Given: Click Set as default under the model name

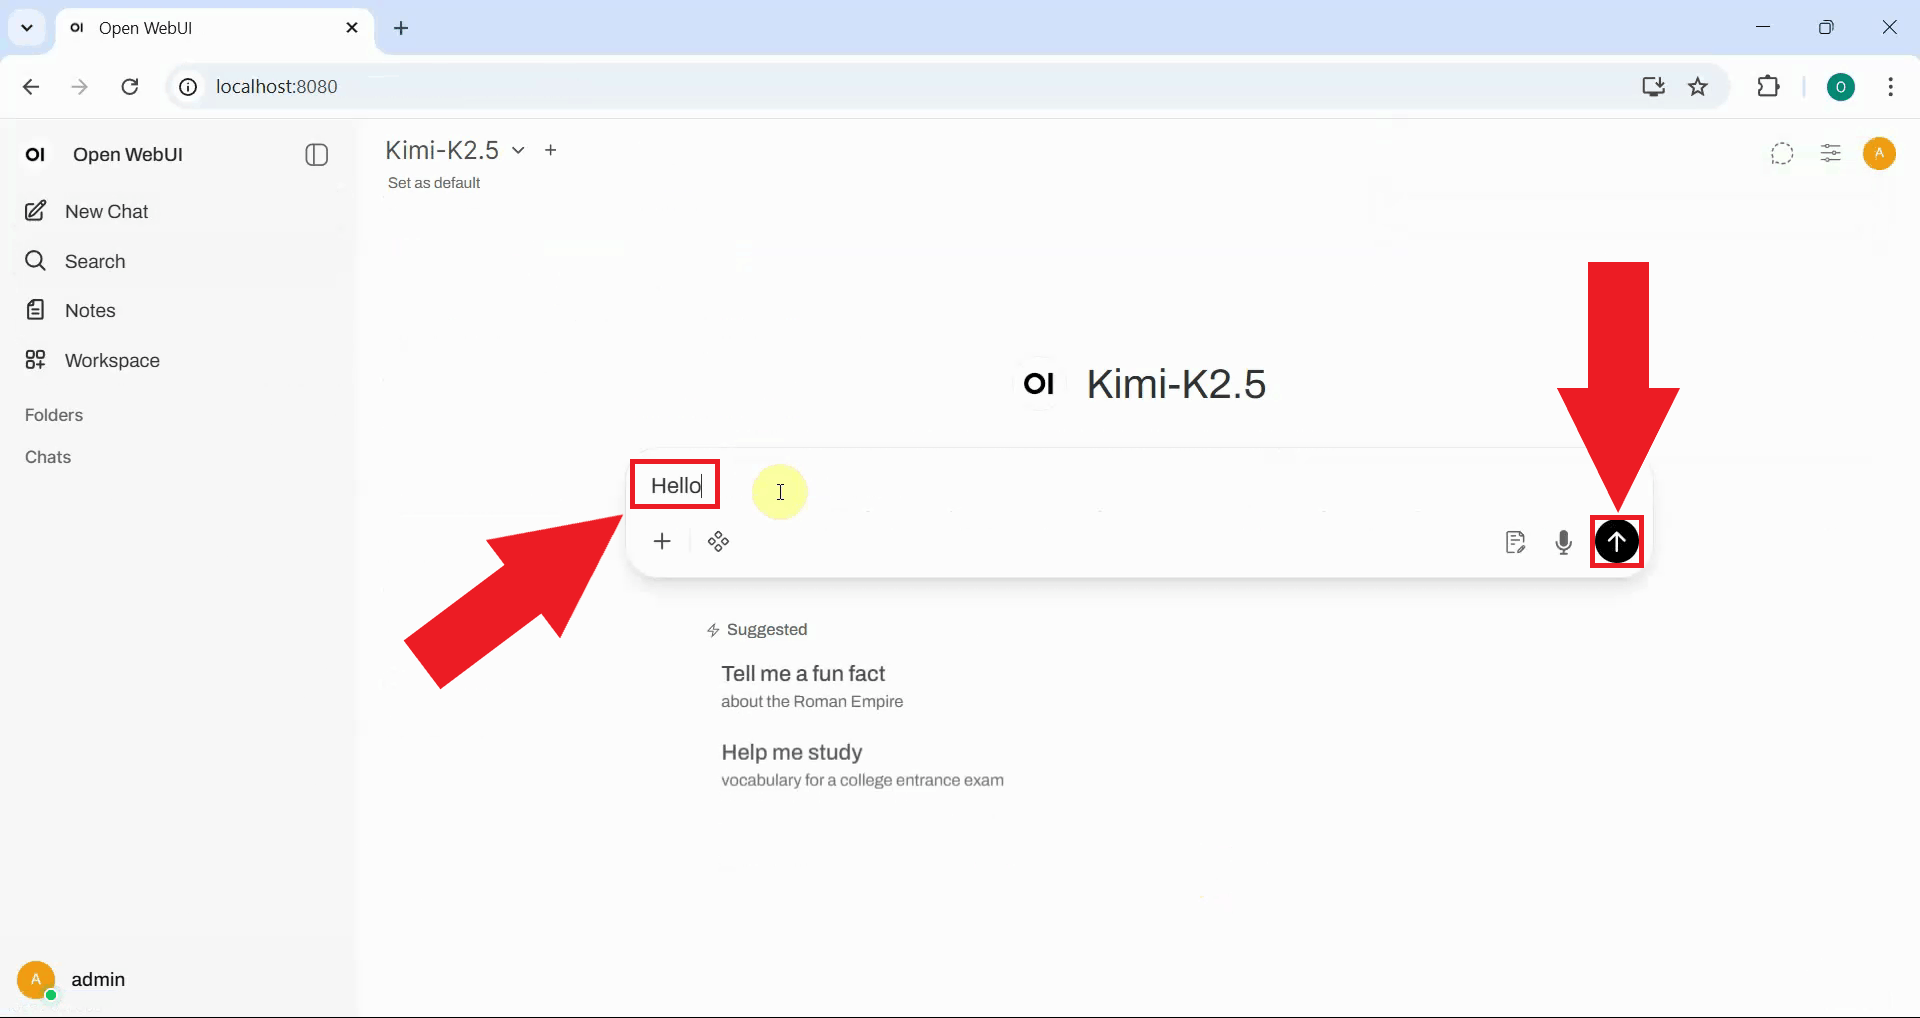Looking at the screenshot, I should [x=433, y=182].
